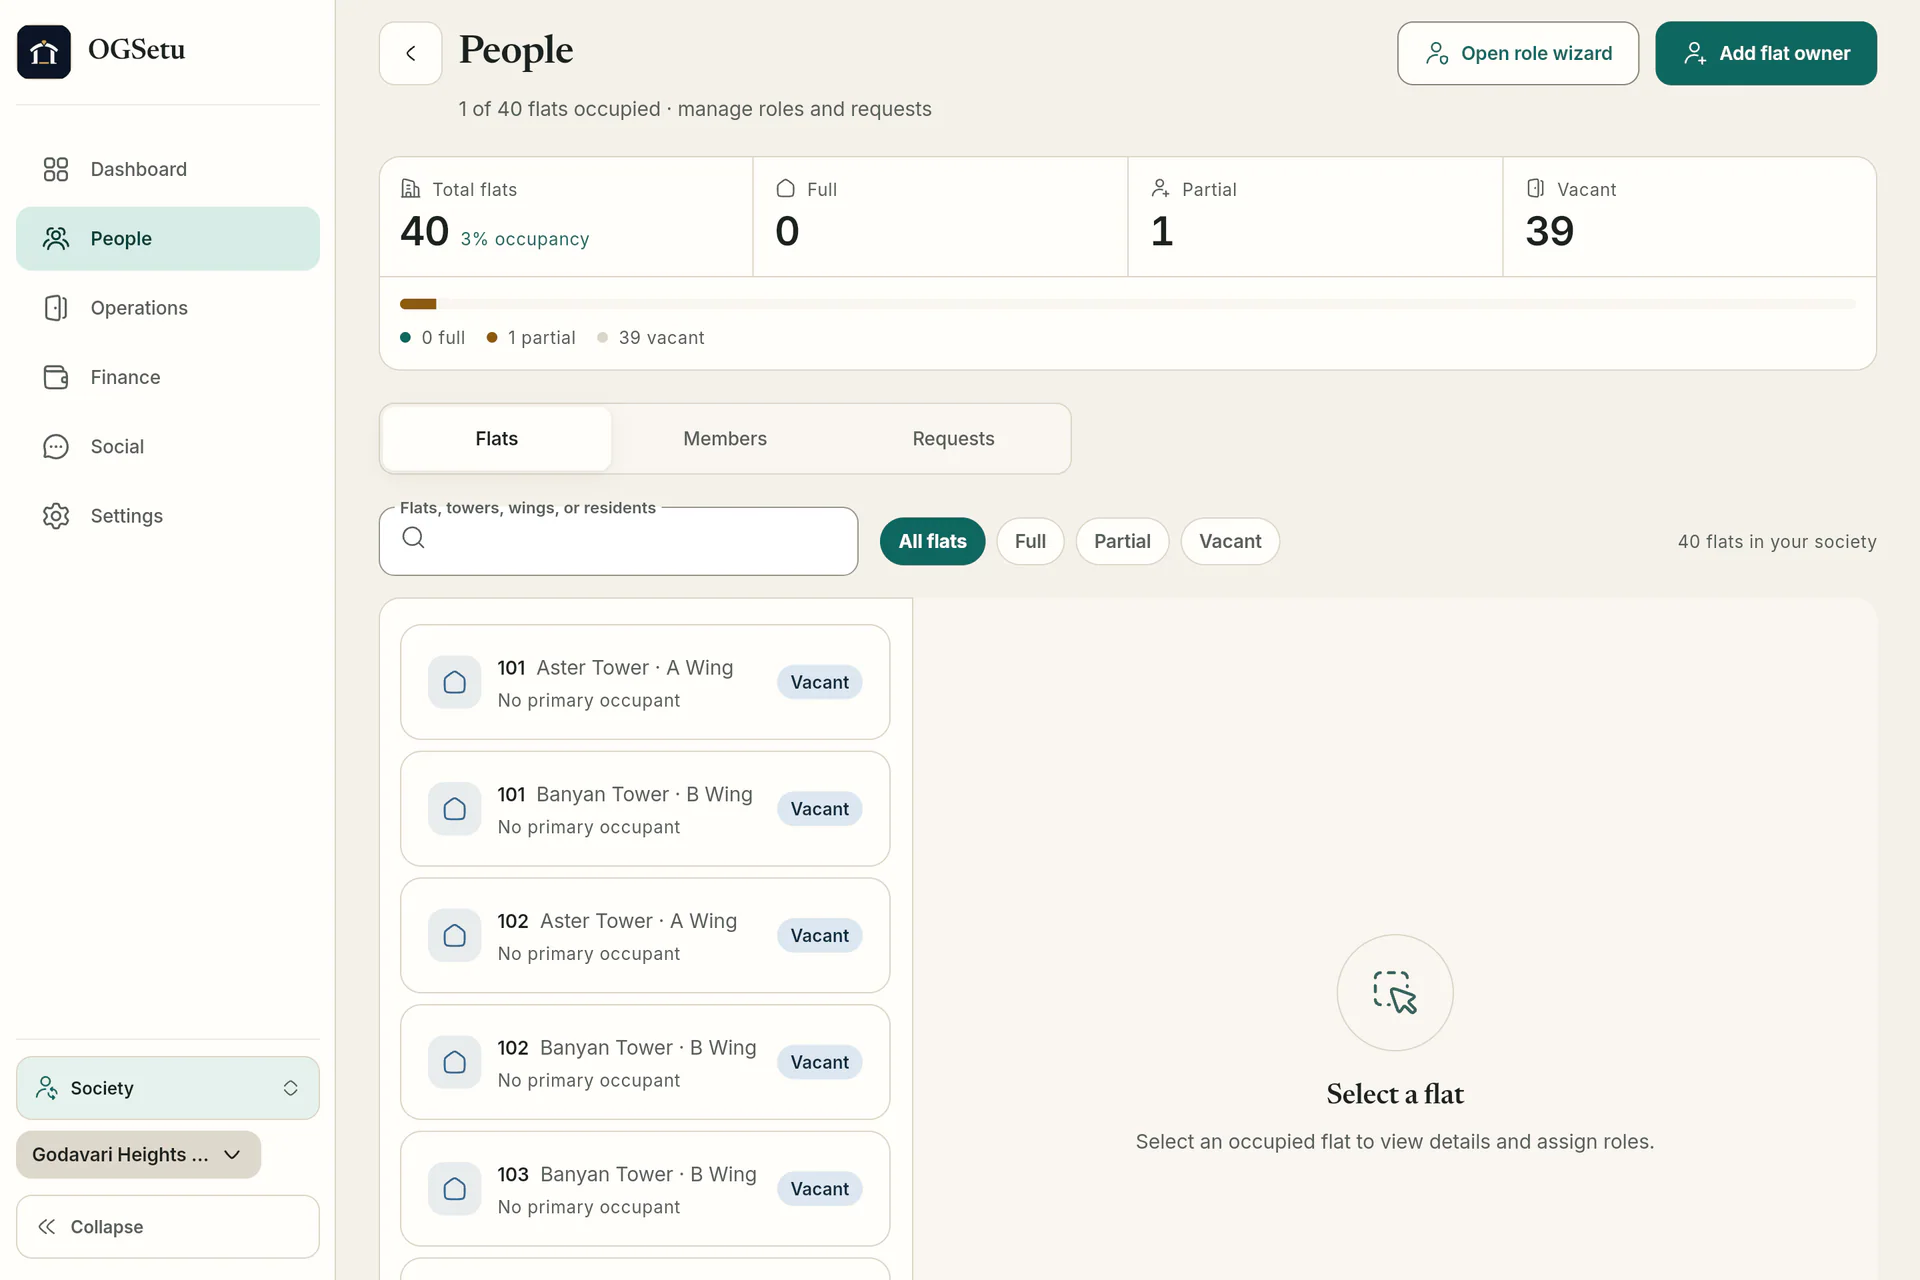
Task: Filter list to Full flats only
Action: click(x=1030, y=541)
